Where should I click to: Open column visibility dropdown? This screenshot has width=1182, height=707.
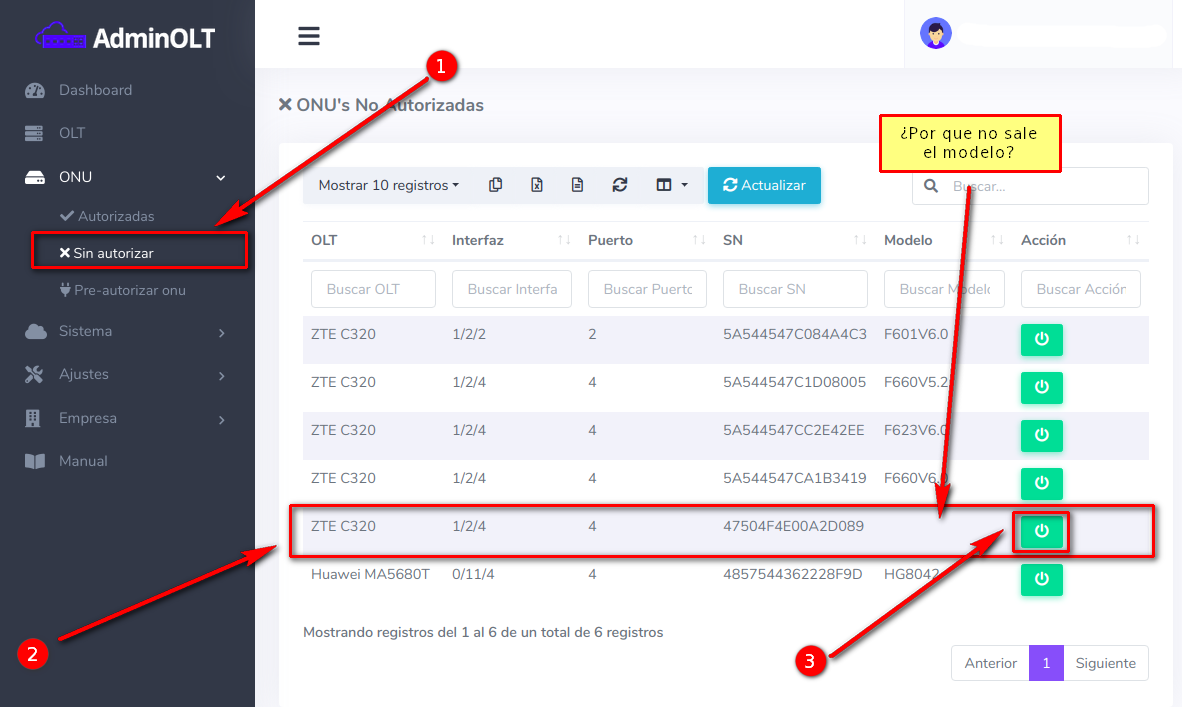pyautogui.click(x=671, y=185)
